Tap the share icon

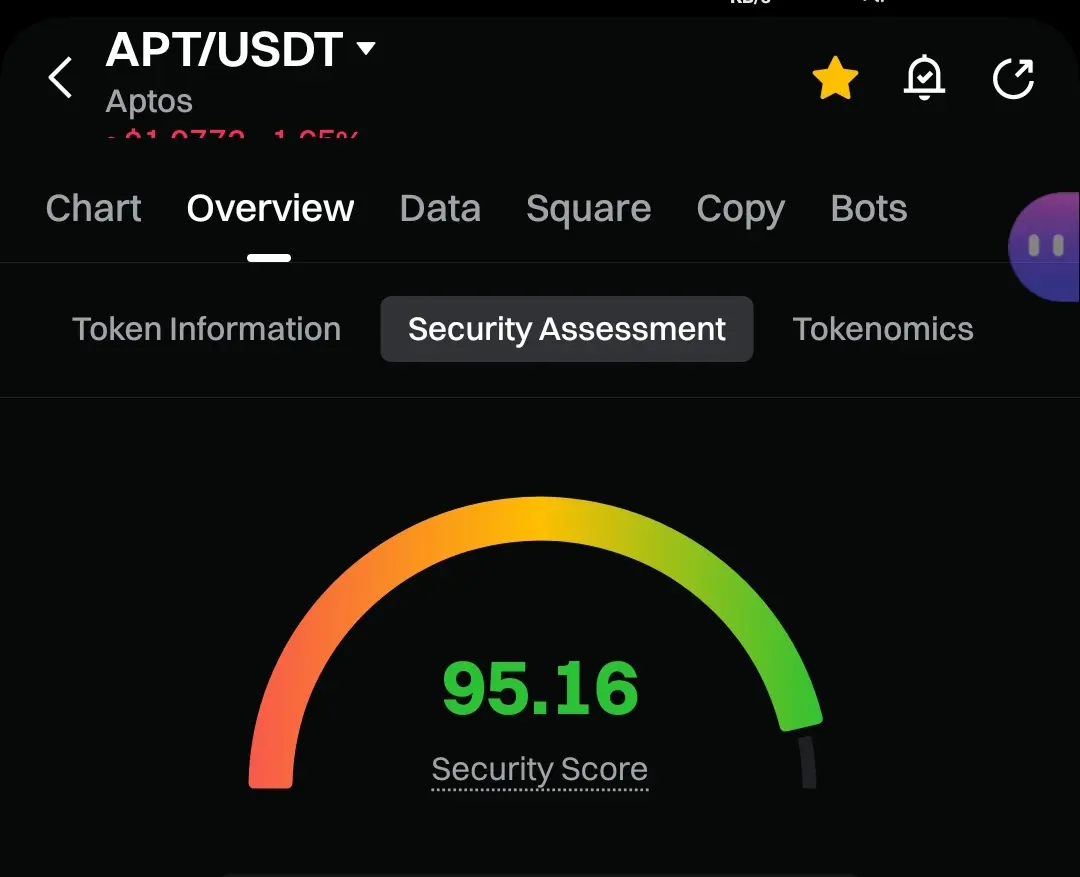(x=1013, y=78)
